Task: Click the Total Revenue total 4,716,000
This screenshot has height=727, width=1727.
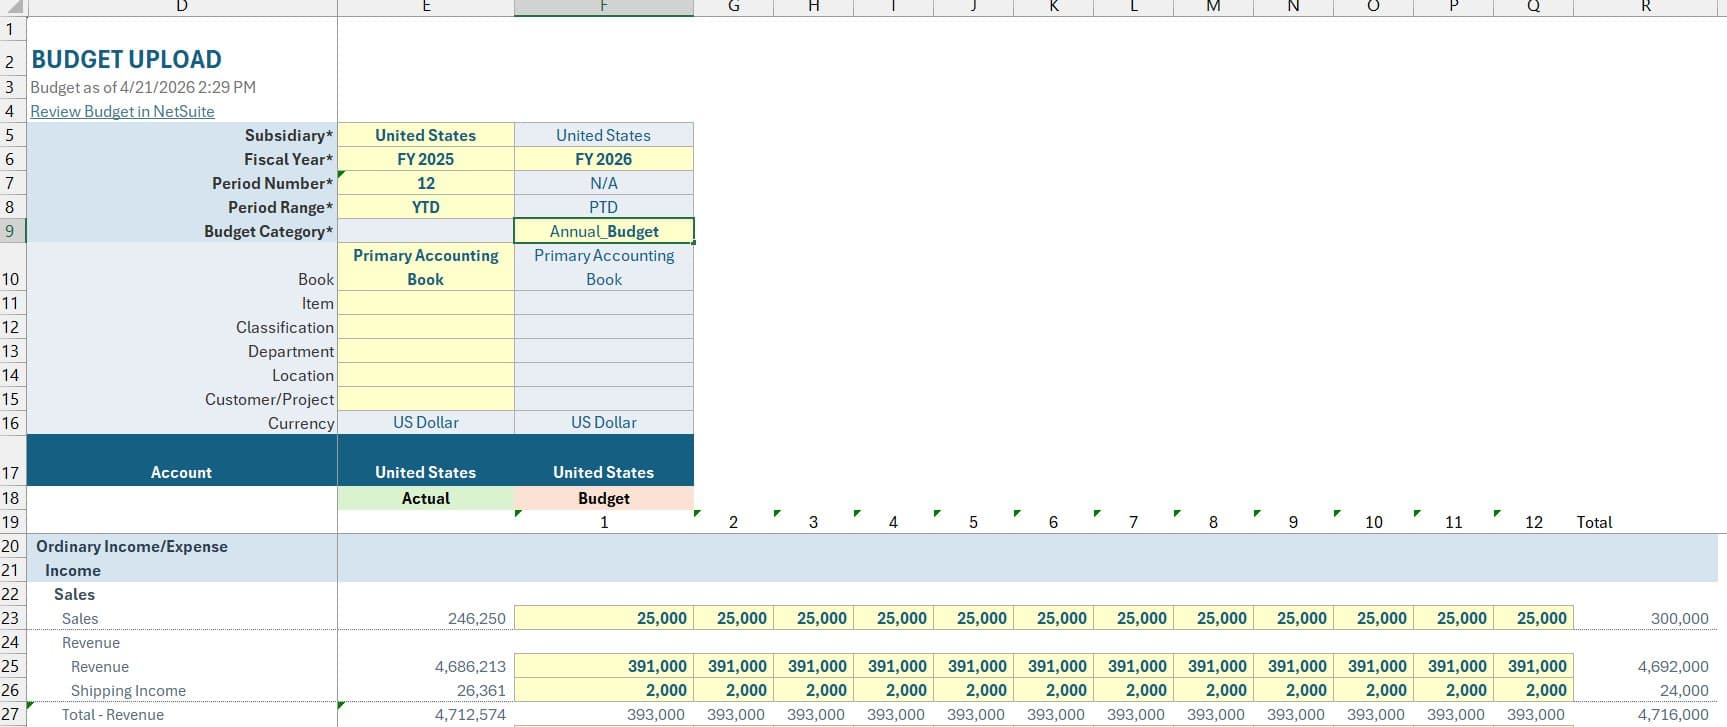Action: click(1673, 714)
